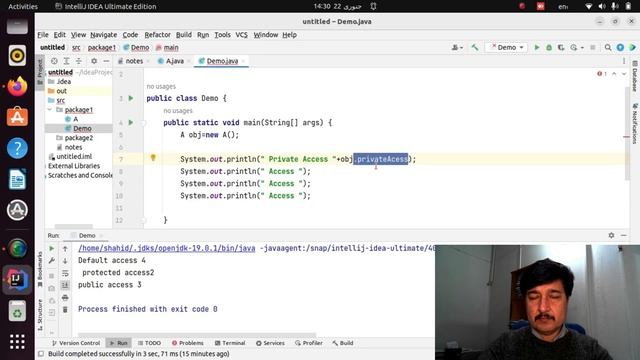
Task: Run Demo with the green toolbar play button
Action: (x=537, y=47)
